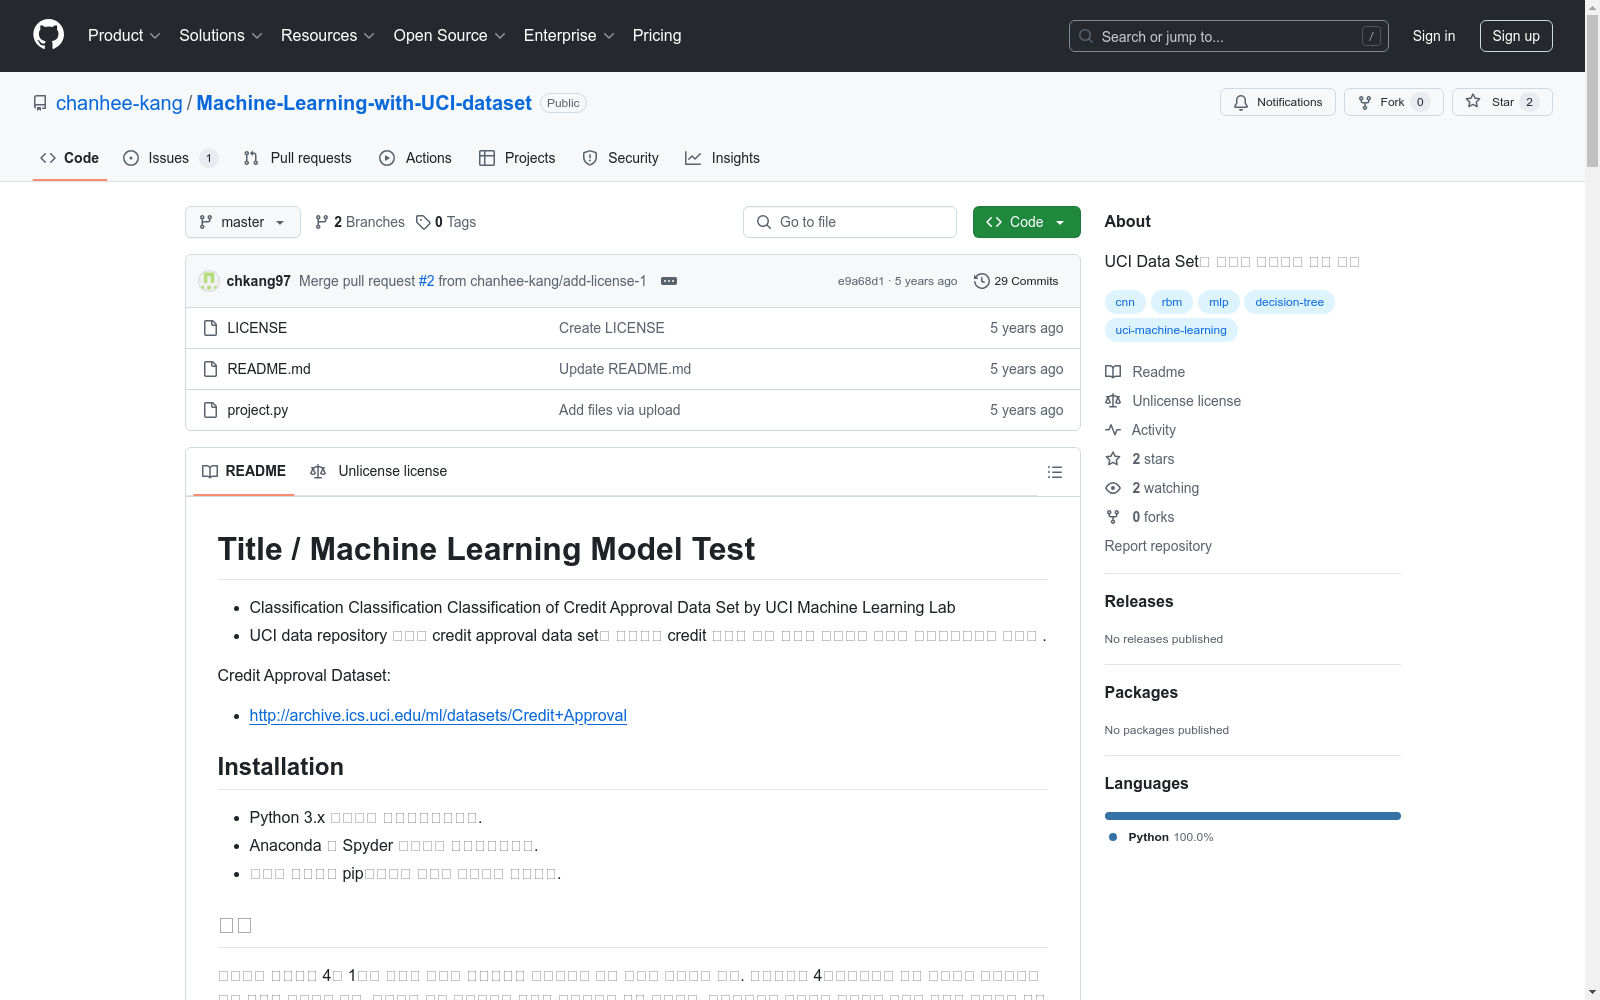The height and width of the screenshot is (1000, 1600).
Task: Open the GitHub homepage logo
Action: [x=48, y=35]
